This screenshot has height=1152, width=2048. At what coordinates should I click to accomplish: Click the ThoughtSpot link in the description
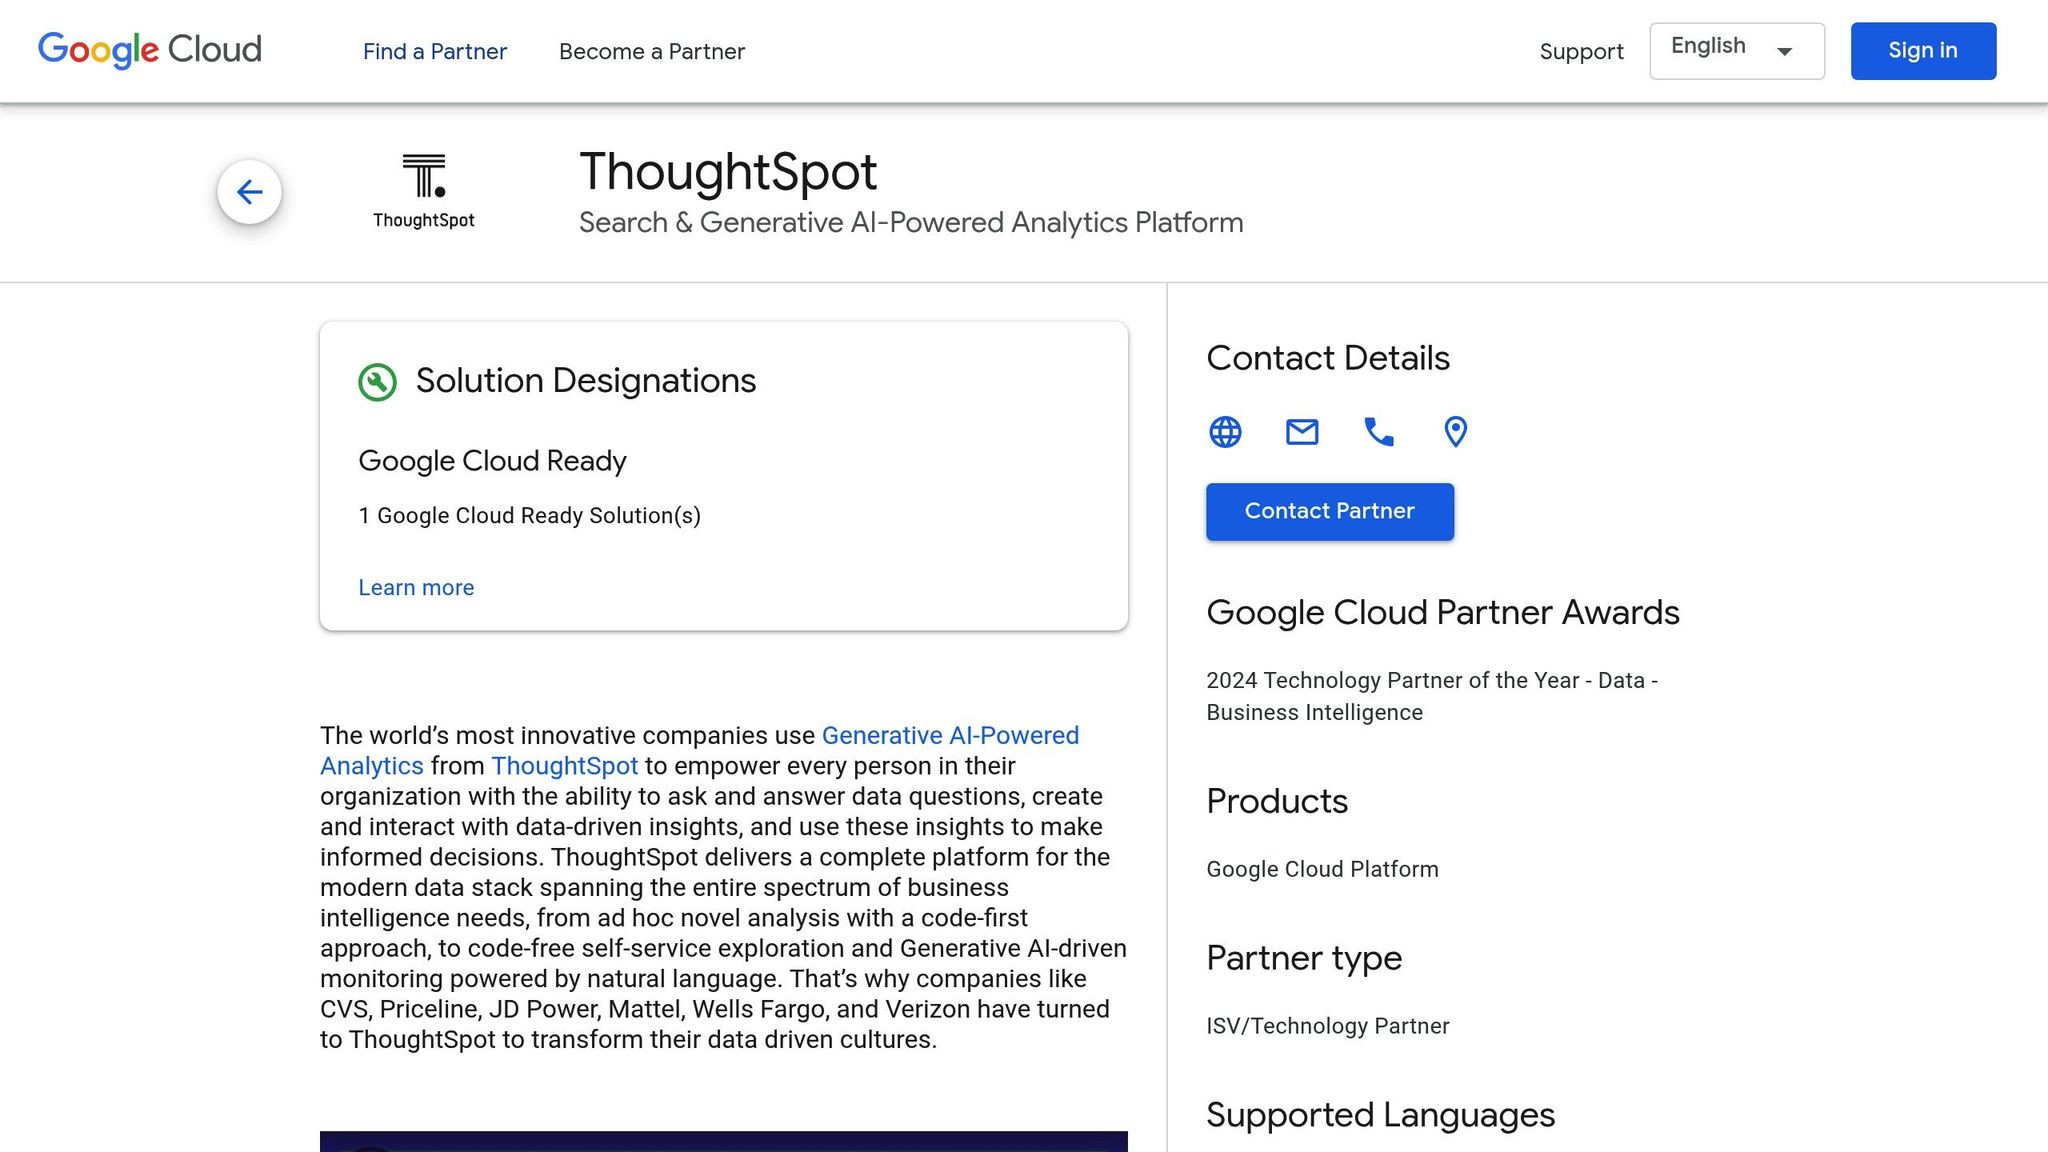pos(564,766)
